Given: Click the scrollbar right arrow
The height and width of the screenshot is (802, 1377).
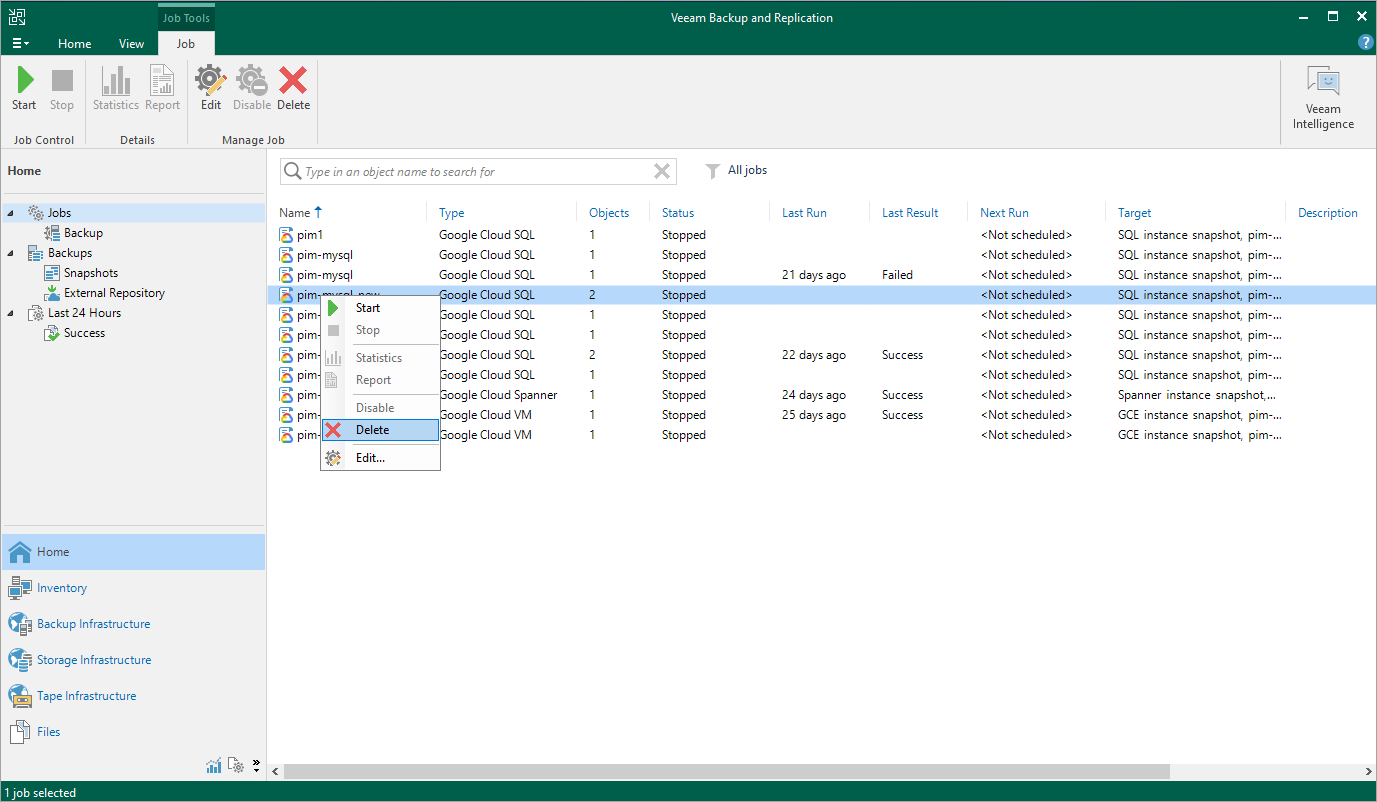Looking at the screenshot, I should [1368, 772].
